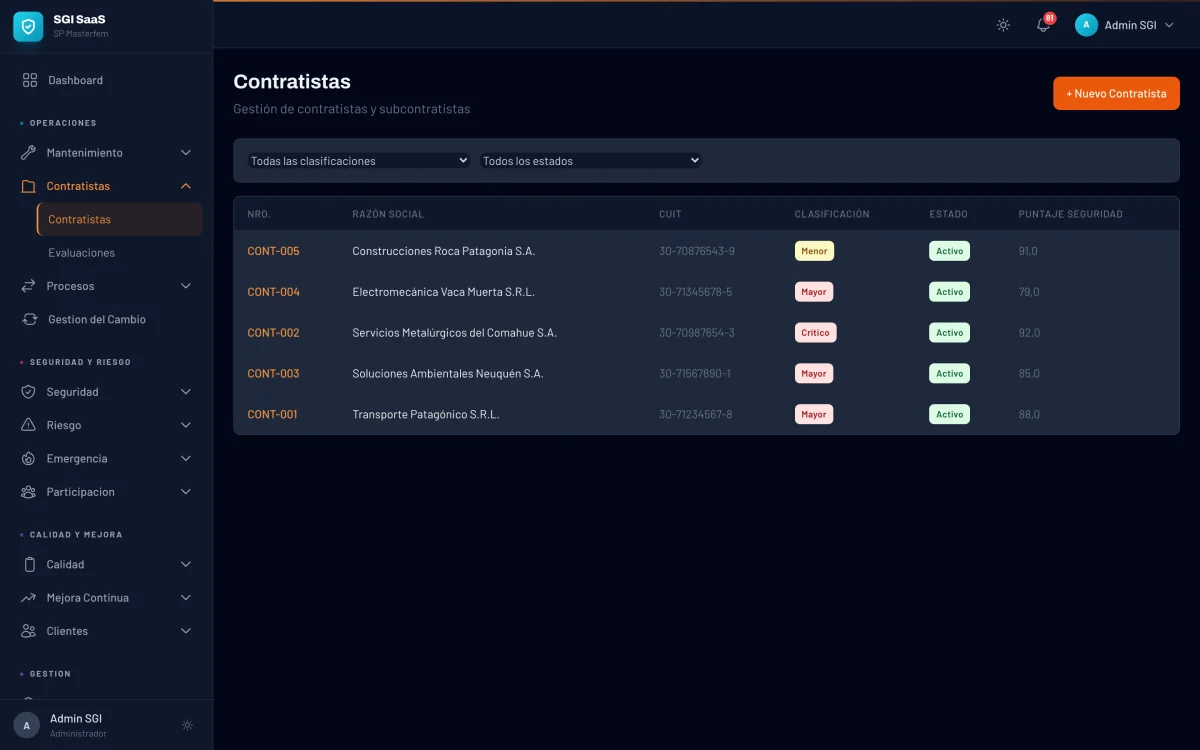The image size is (1200, 750).
Task: Open the 'Todas las clasificaciones' filter dropdown
Action: [359, 161]
